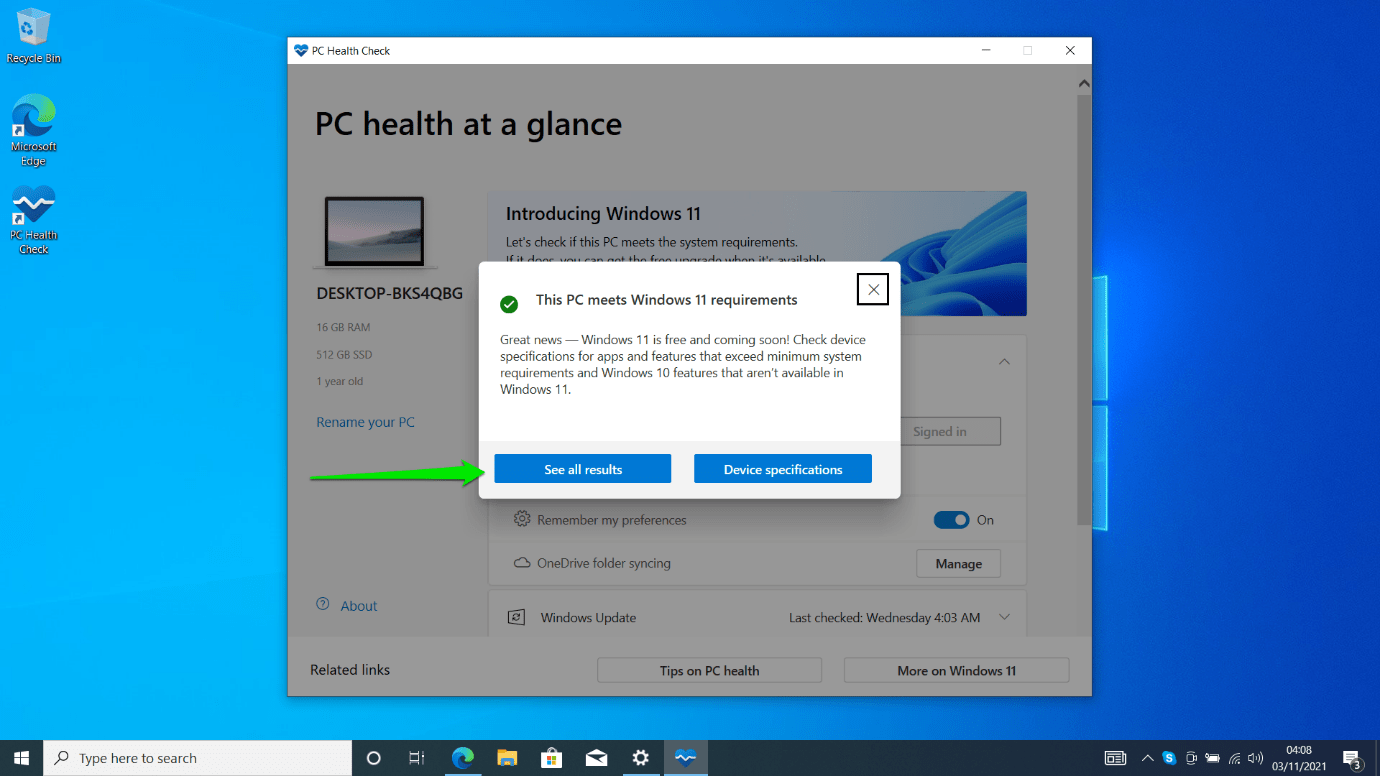Image resolution: width=1380 pixels, height=776 pixels.
Task: Click the OneDrive cloud icon
Action: 522,563
